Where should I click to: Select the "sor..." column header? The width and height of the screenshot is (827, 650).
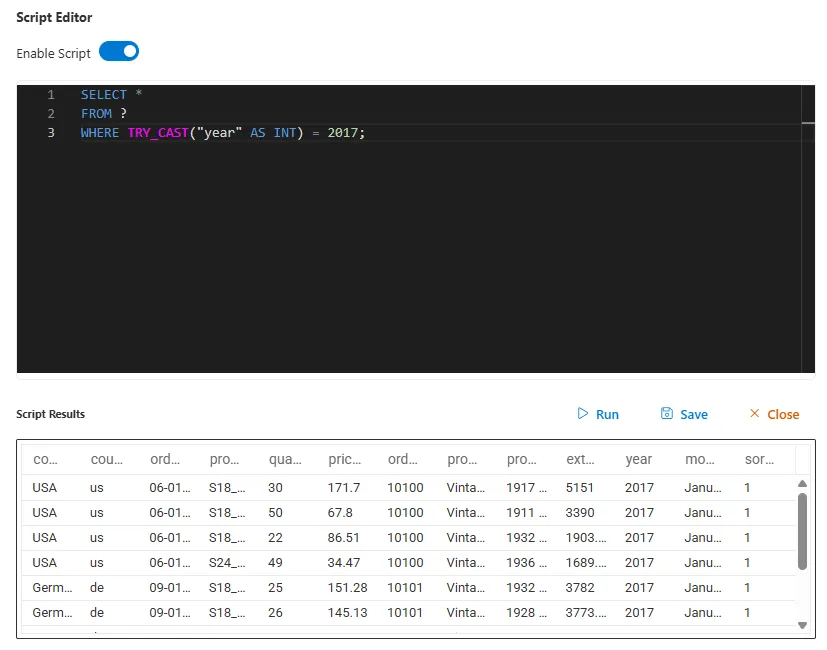point(759,460)
